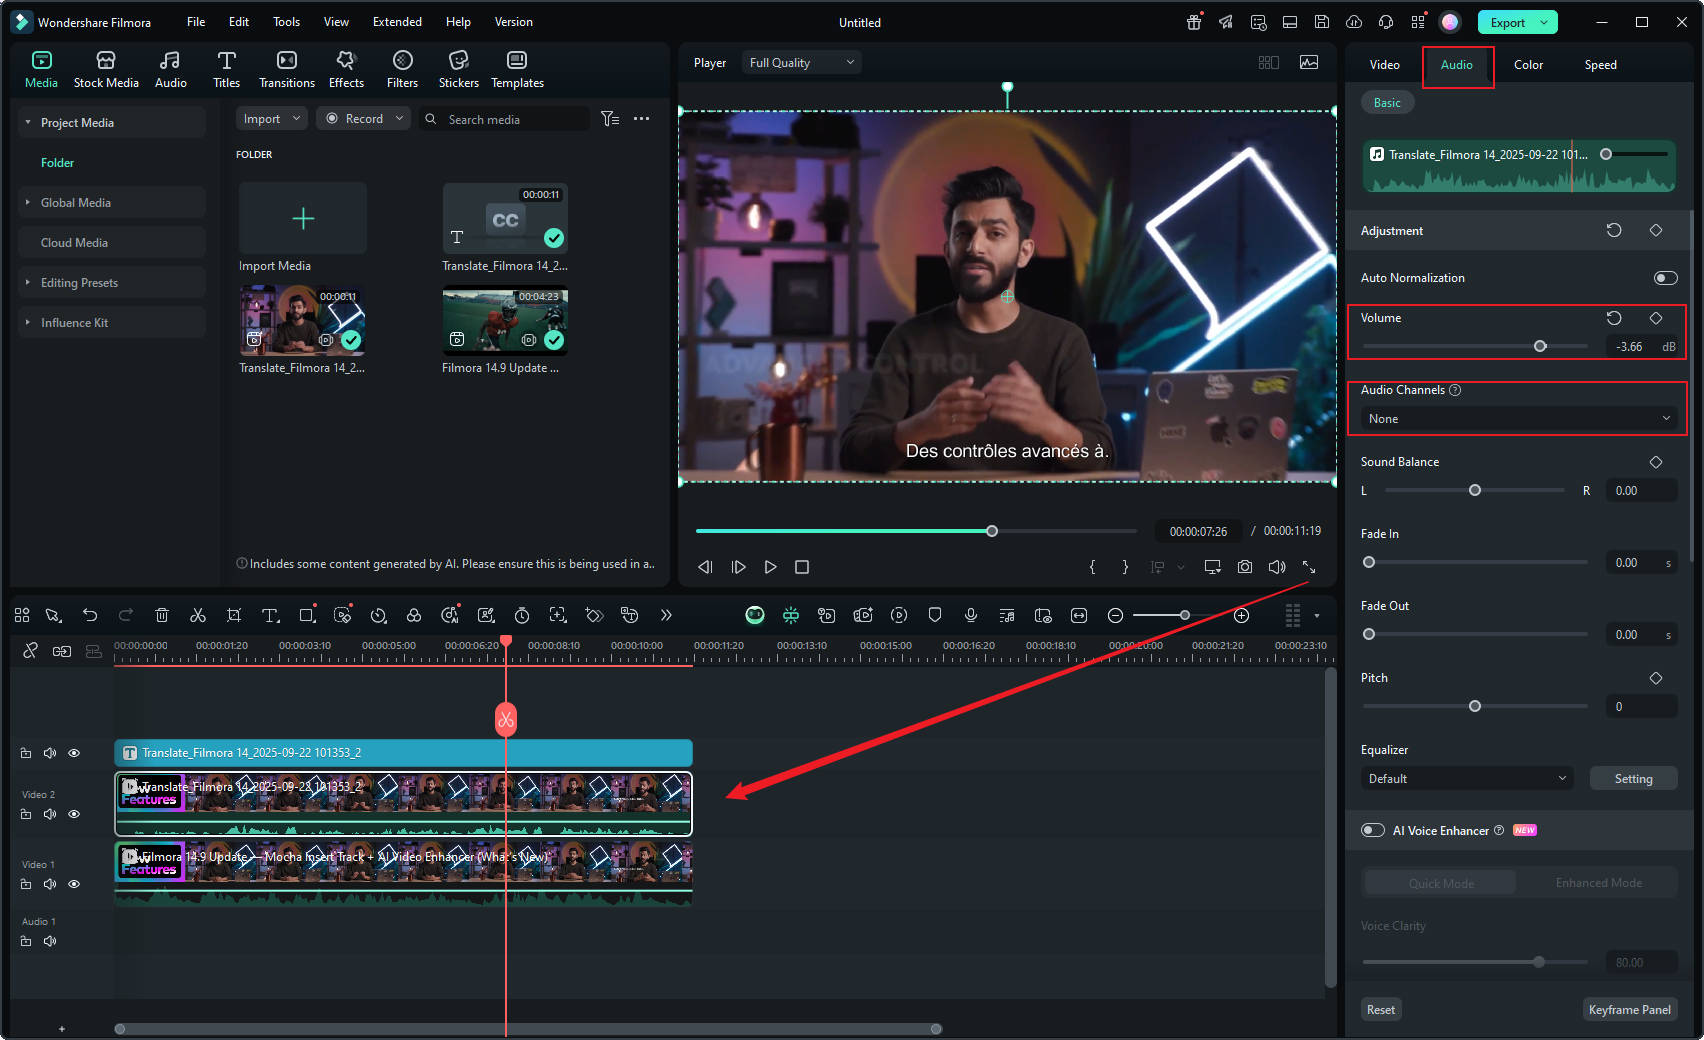Screen dimensions: 1704x1040
Task: Click the snapshot image icon in player header
Action: [1309, 63]
